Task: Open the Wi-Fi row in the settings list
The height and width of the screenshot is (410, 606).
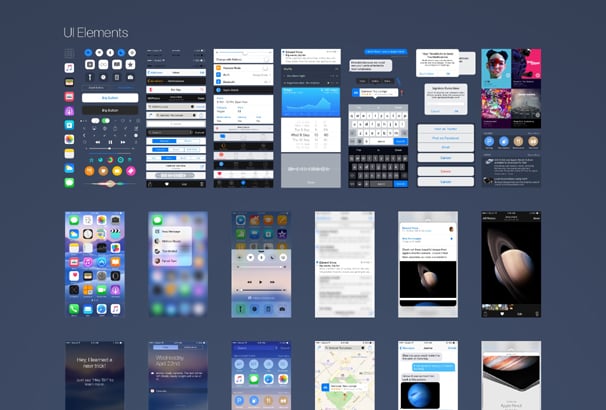Action: click(x=243, y=75)
